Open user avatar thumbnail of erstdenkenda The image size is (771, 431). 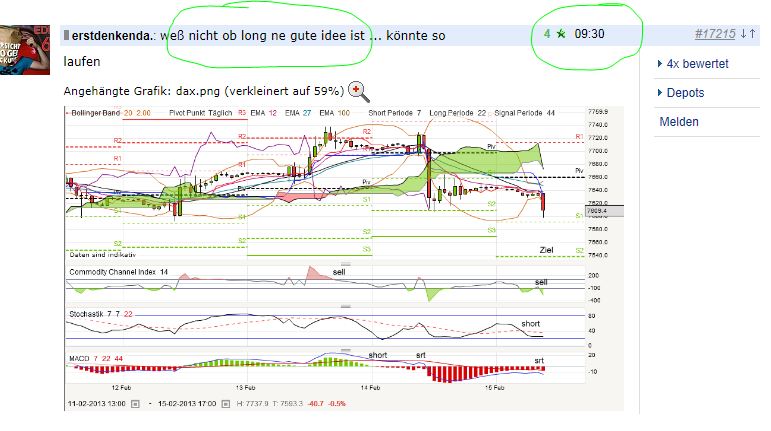tap(25, 50)
